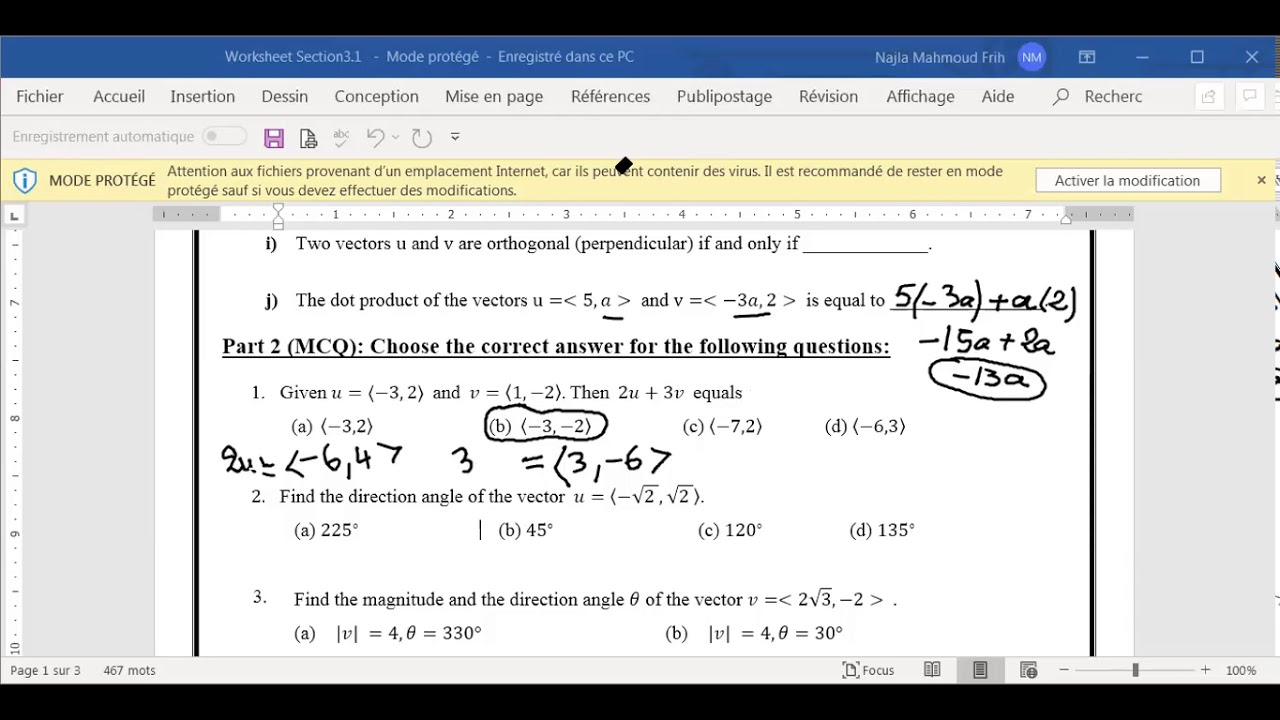Open the Insertion ribbon tab
This screenshot has height=720, width=1280.
coord(203,96)
